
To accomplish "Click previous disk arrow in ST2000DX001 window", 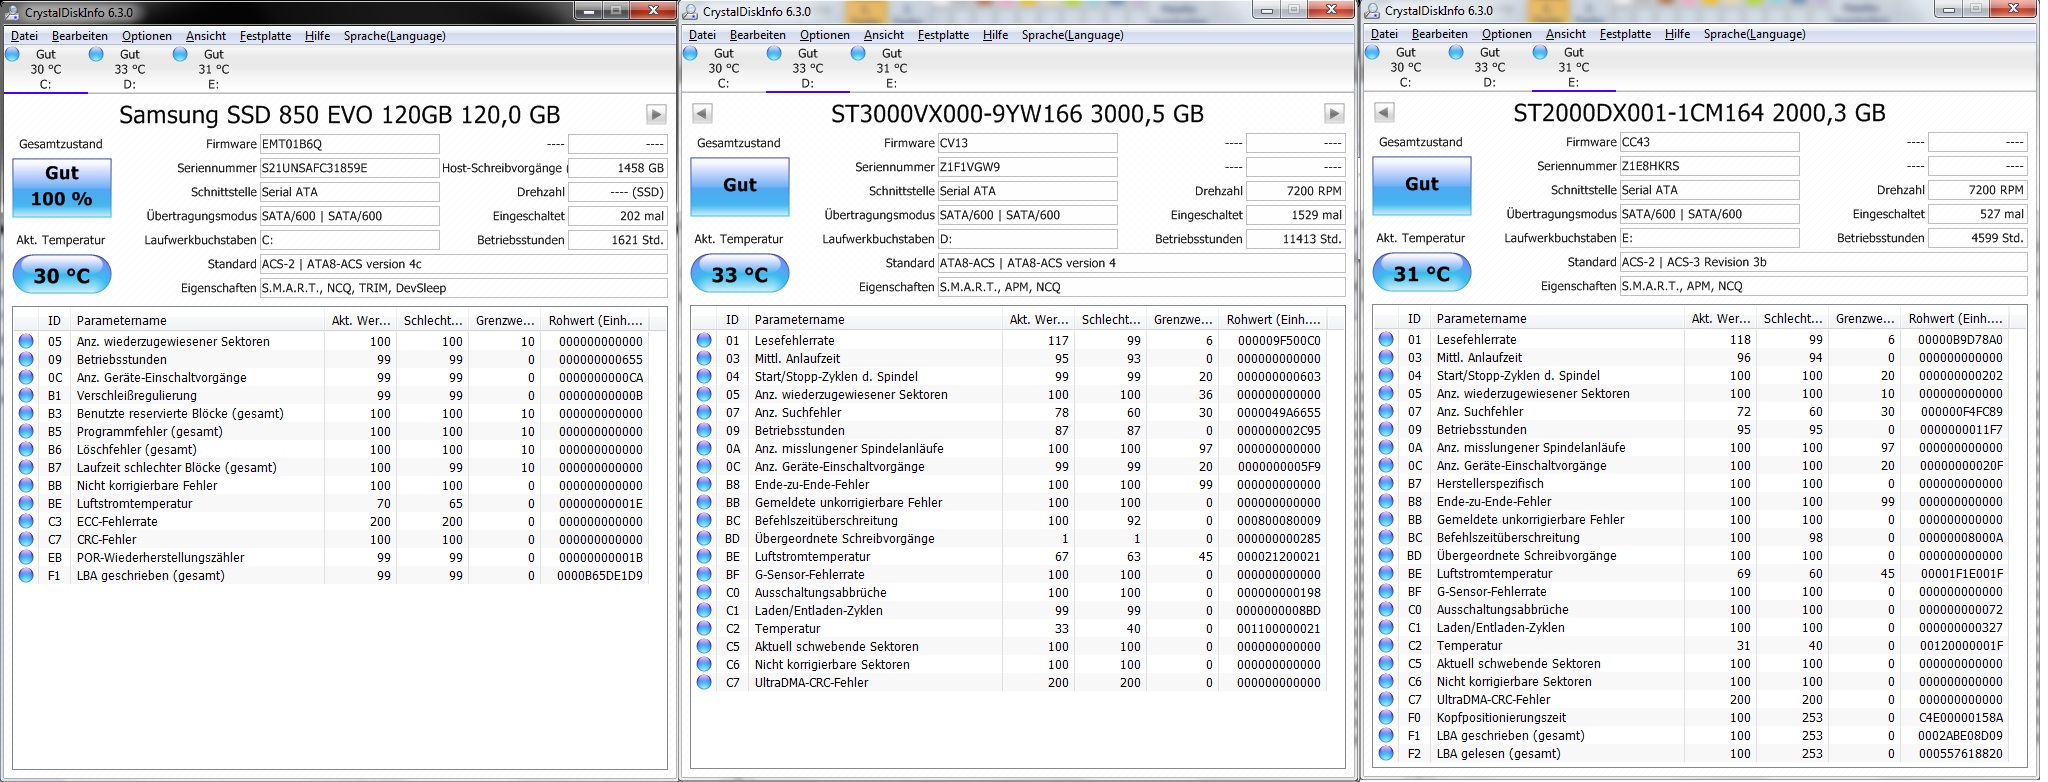I will (x=1384, y=112).
